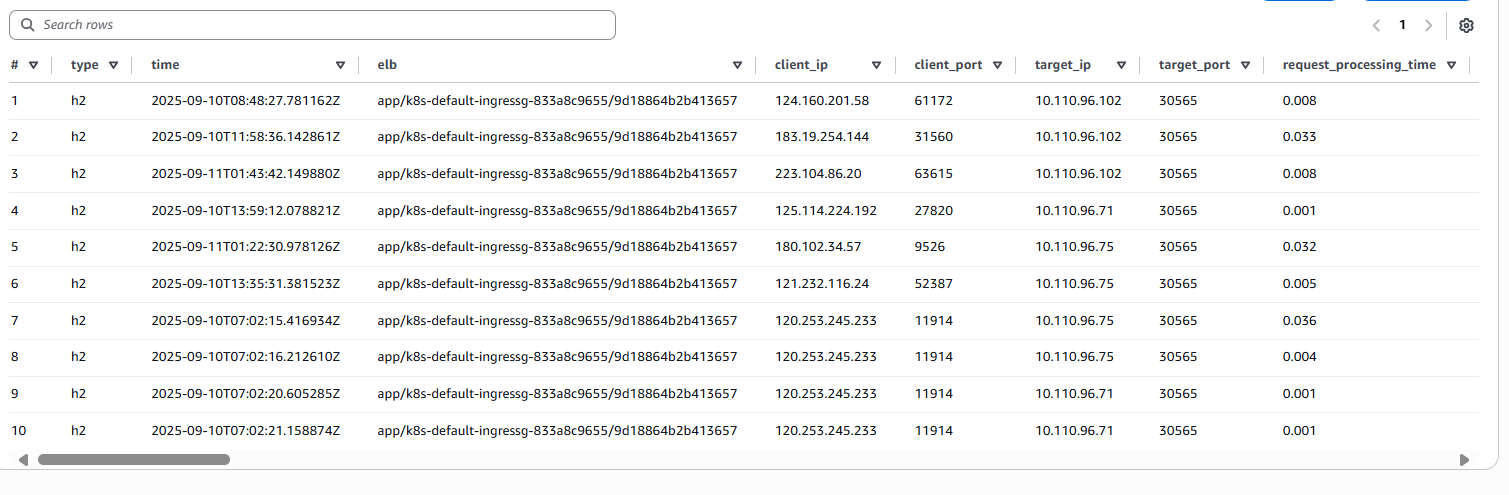Go to previous page arrow

pyautogui.click(x=1377, y=25)
